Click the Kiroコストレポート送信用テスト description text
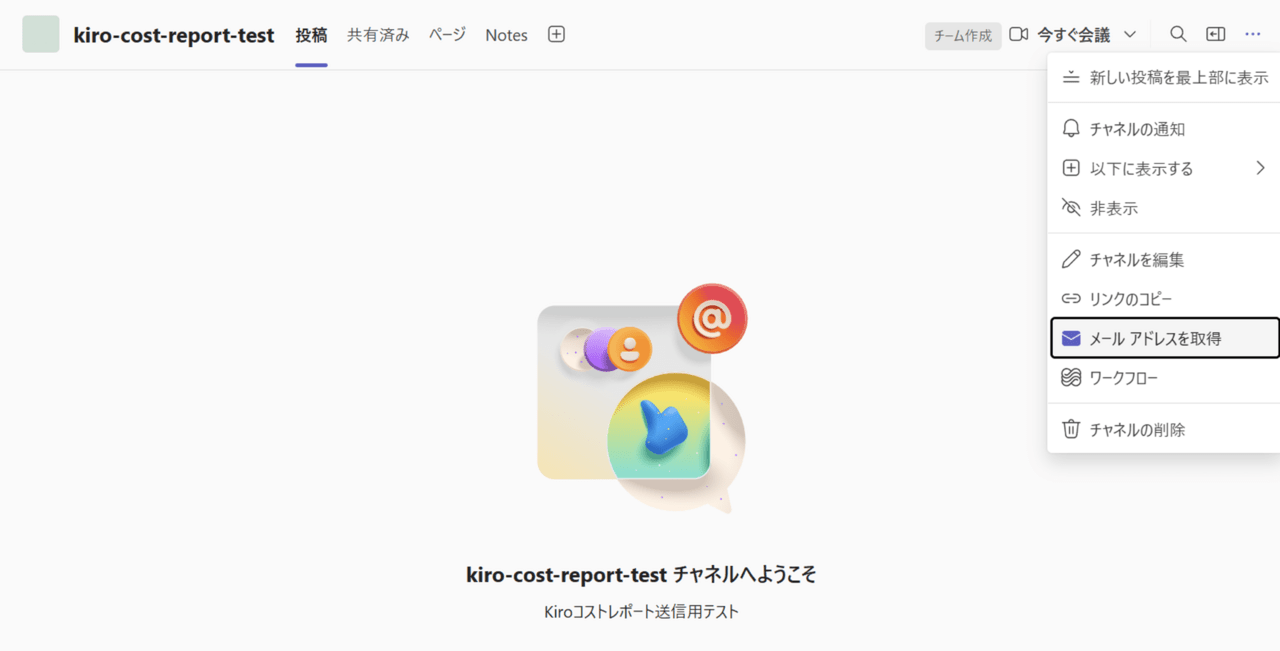1280x651 pixels. pyautogui.click(x=641, y=611)
